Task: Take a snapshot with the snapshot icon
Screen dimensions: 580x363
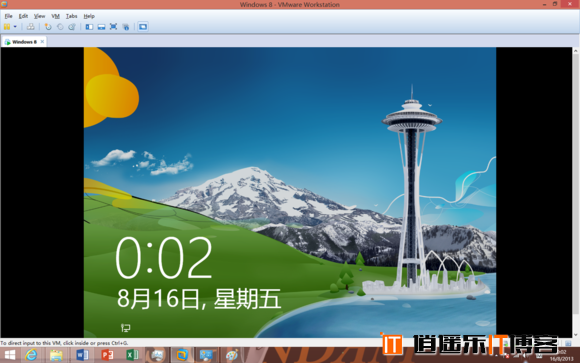Action: (48, 27)
